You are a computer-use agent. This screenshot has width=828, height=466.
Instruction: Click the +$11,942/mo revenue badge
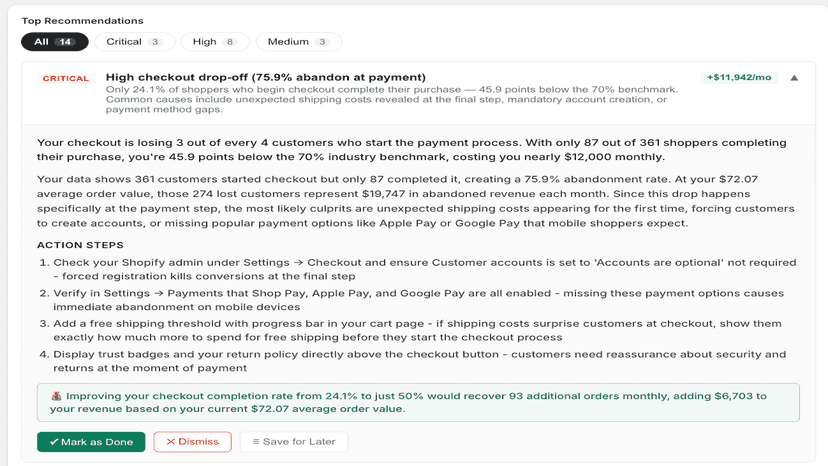tap(739, 78)
